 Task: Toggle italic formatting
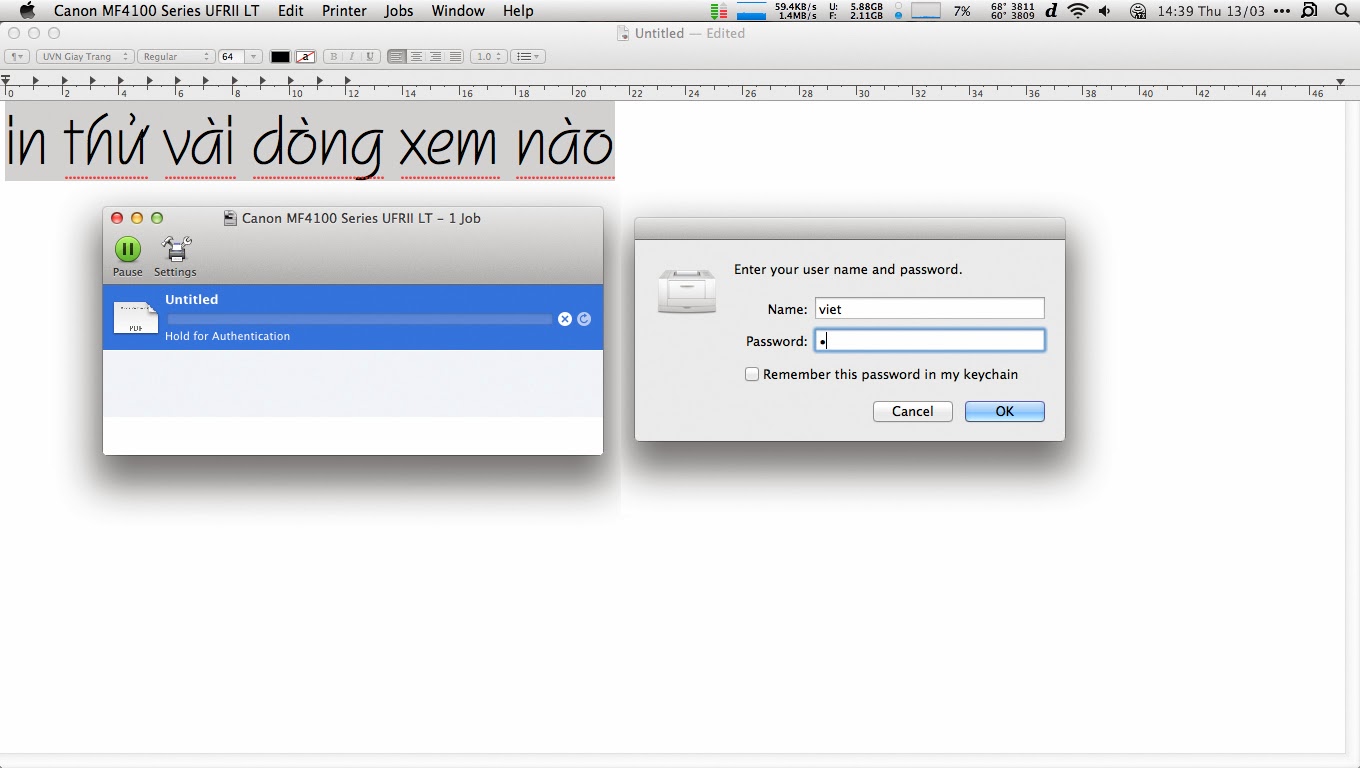coord(351,57)
